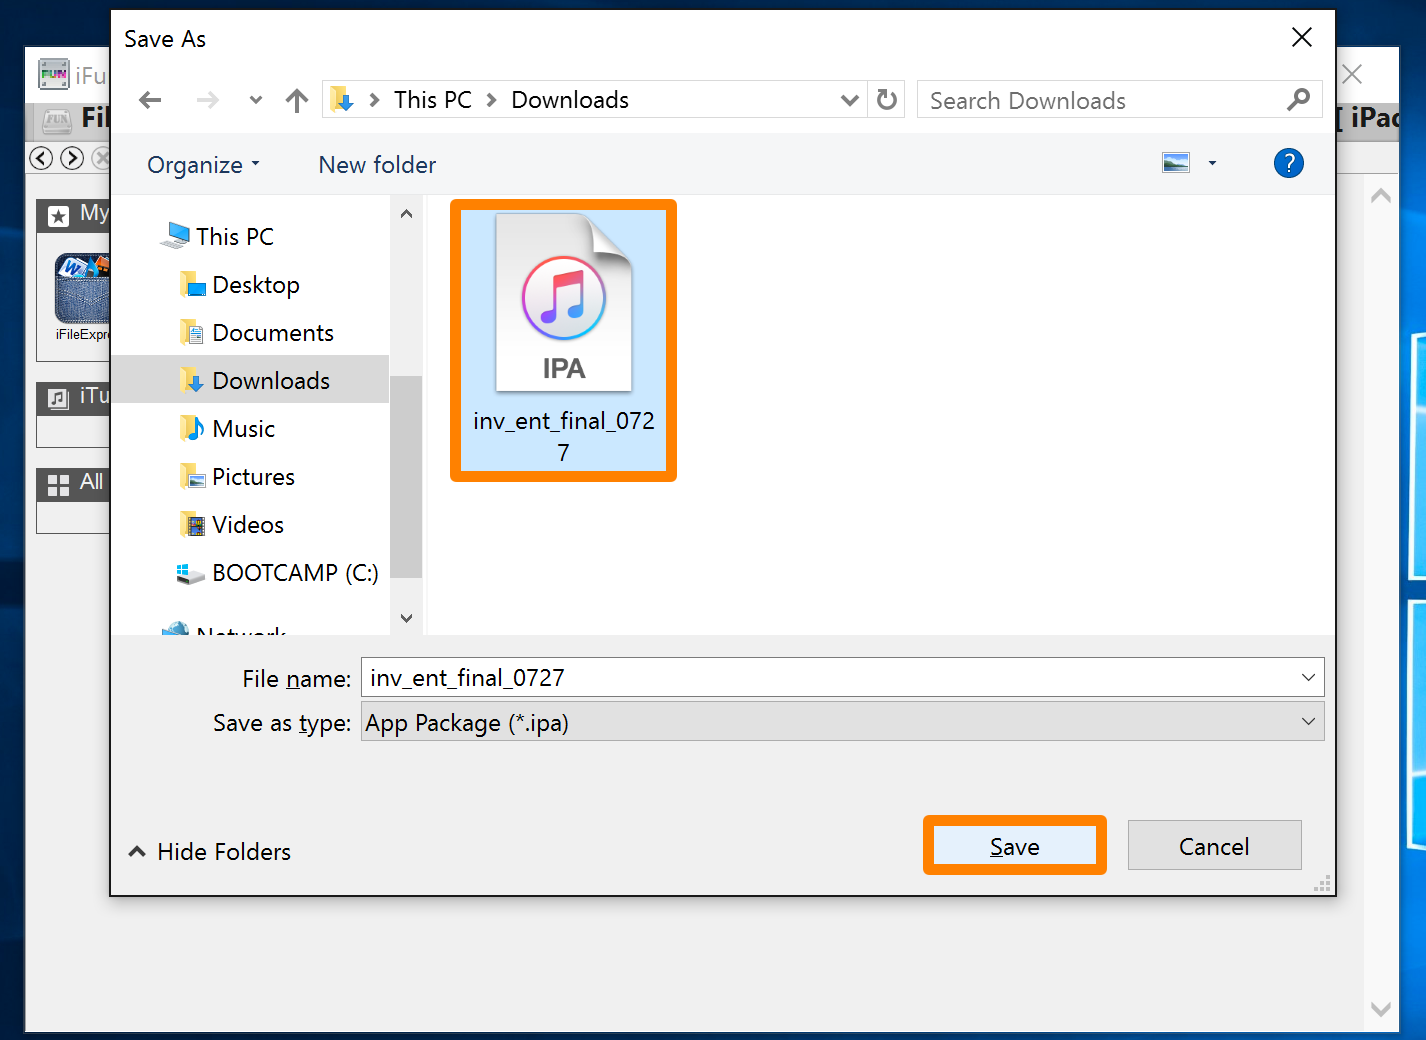Screen dimensions: 1426x1040
Task: Click the iFunBox app logo icon
Action: [54, 74]
